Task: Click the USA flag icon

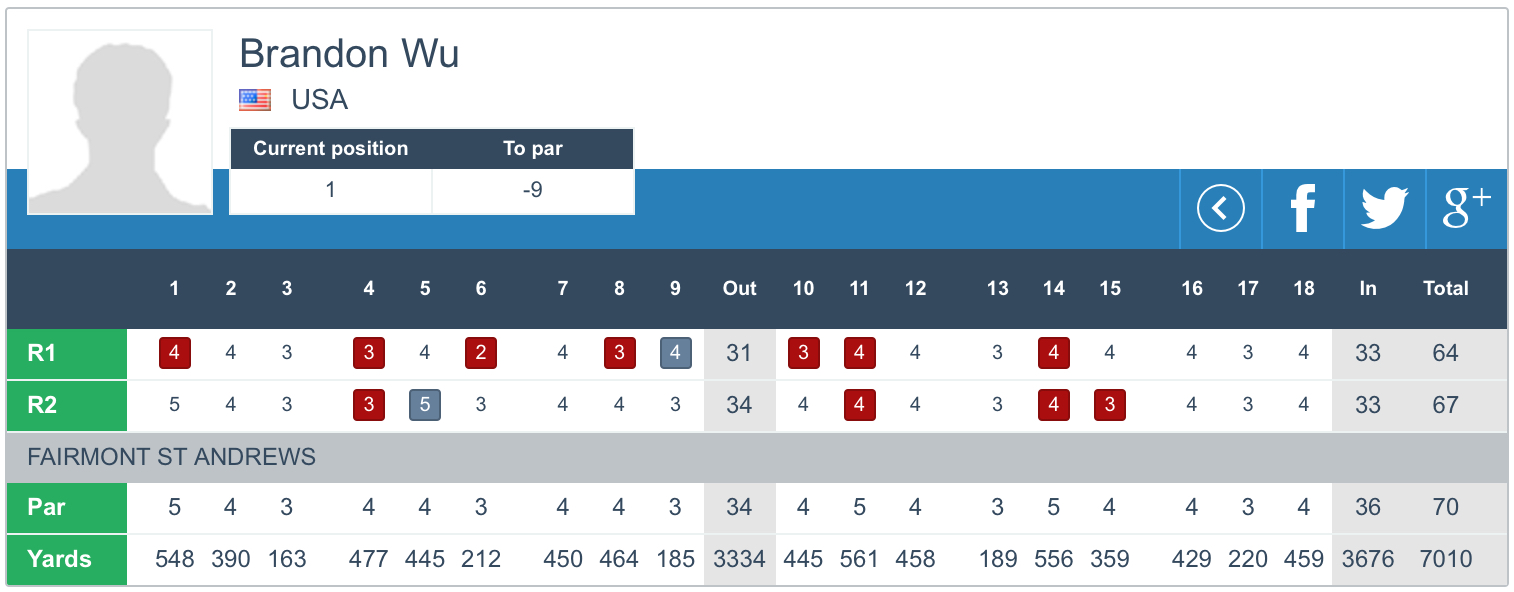Action: (x=255, y=100)
